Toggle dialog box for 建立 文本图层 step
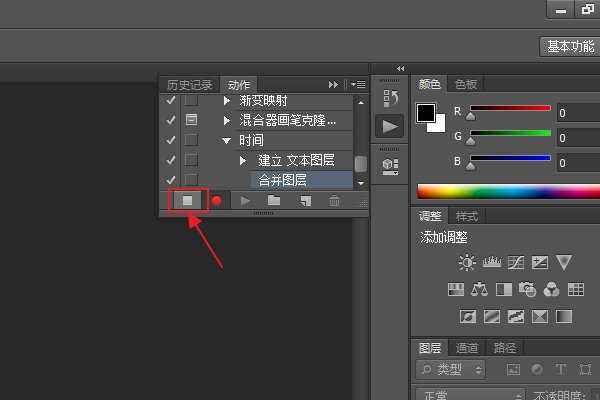The image size is (600, 400). click(191, 160)
